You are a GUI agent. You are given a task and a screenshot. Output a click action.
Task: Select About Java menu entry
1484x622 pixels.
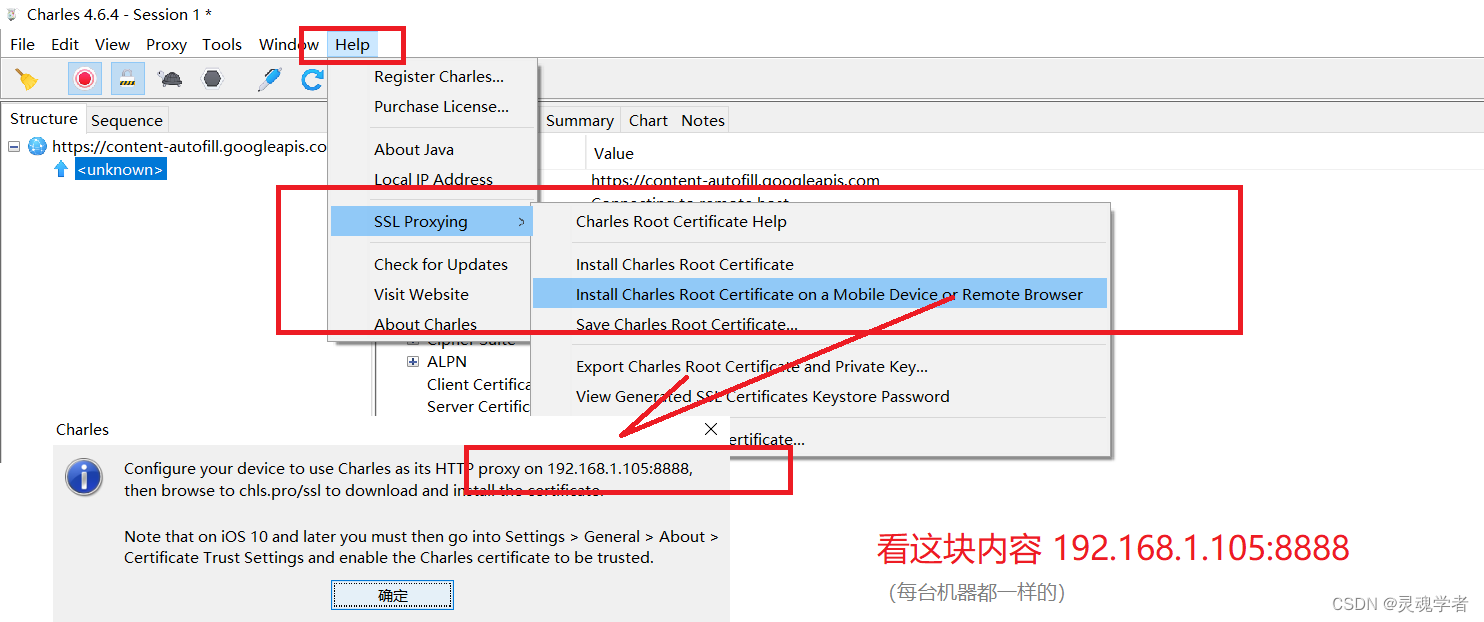click(414, 150)
